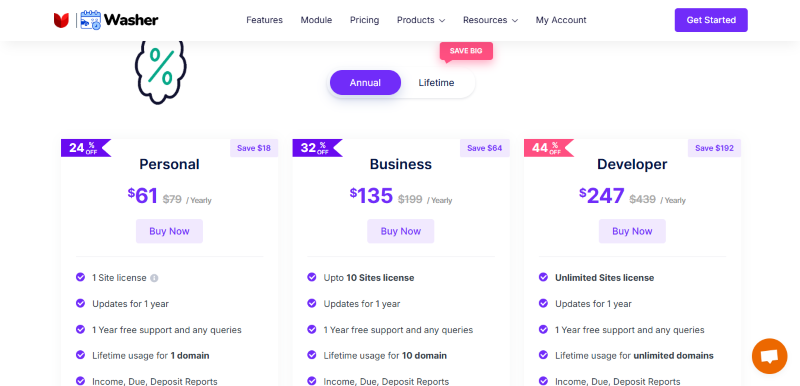Open the Features menu item

click(x=264, y=20)
